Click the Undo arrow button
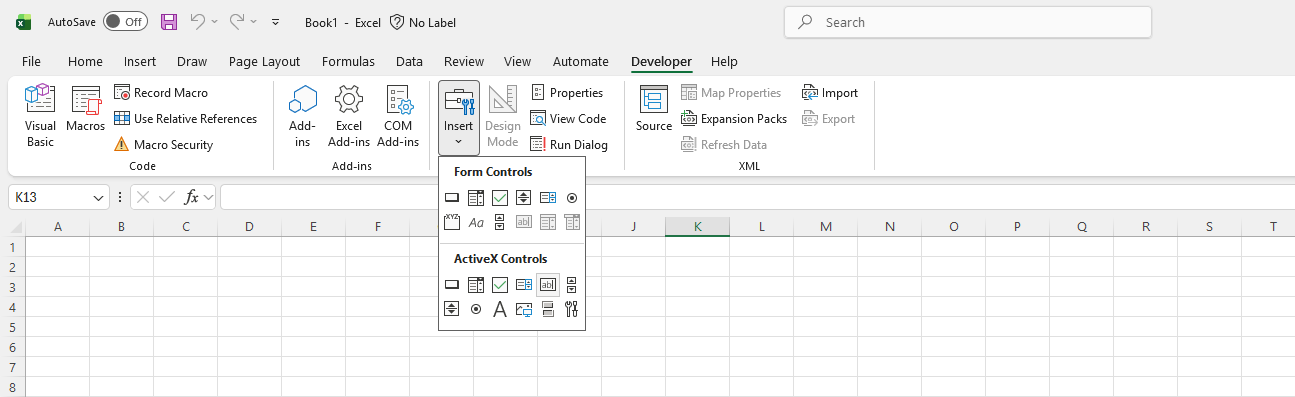This screenshot has width=1295, height=397. (198, 21)
